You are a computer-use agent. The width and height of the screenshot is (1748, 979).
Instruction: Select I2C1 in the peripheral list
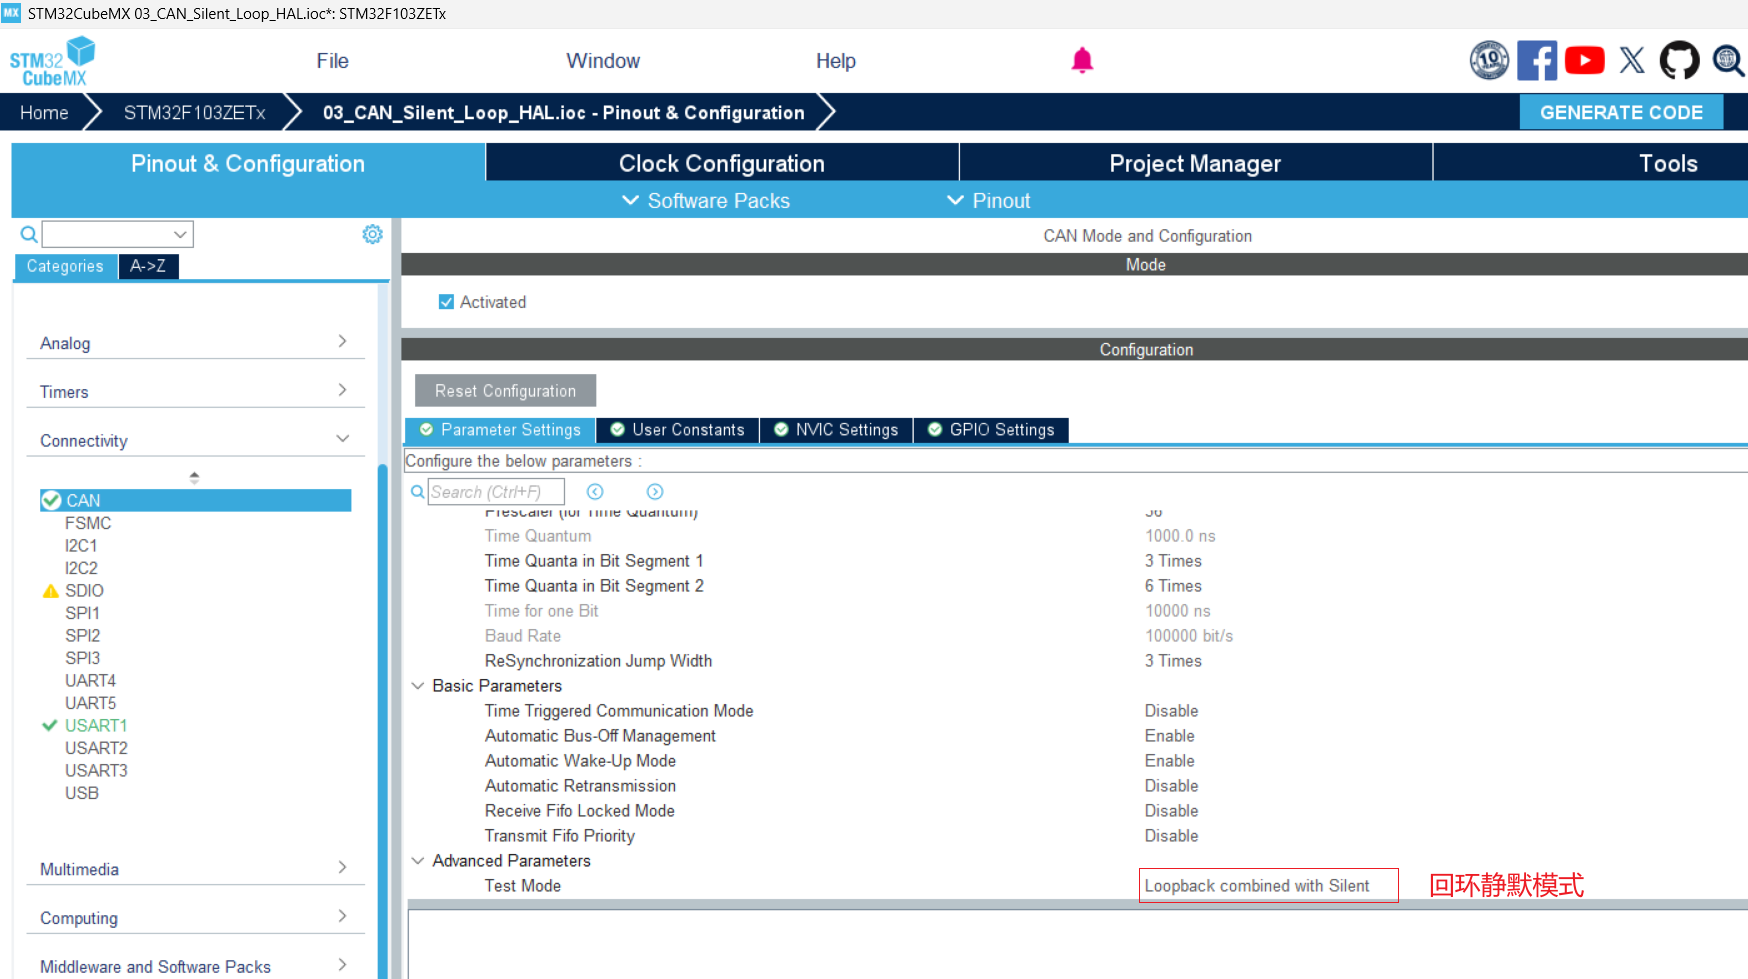pyautogui.click(x=81, y=546)
